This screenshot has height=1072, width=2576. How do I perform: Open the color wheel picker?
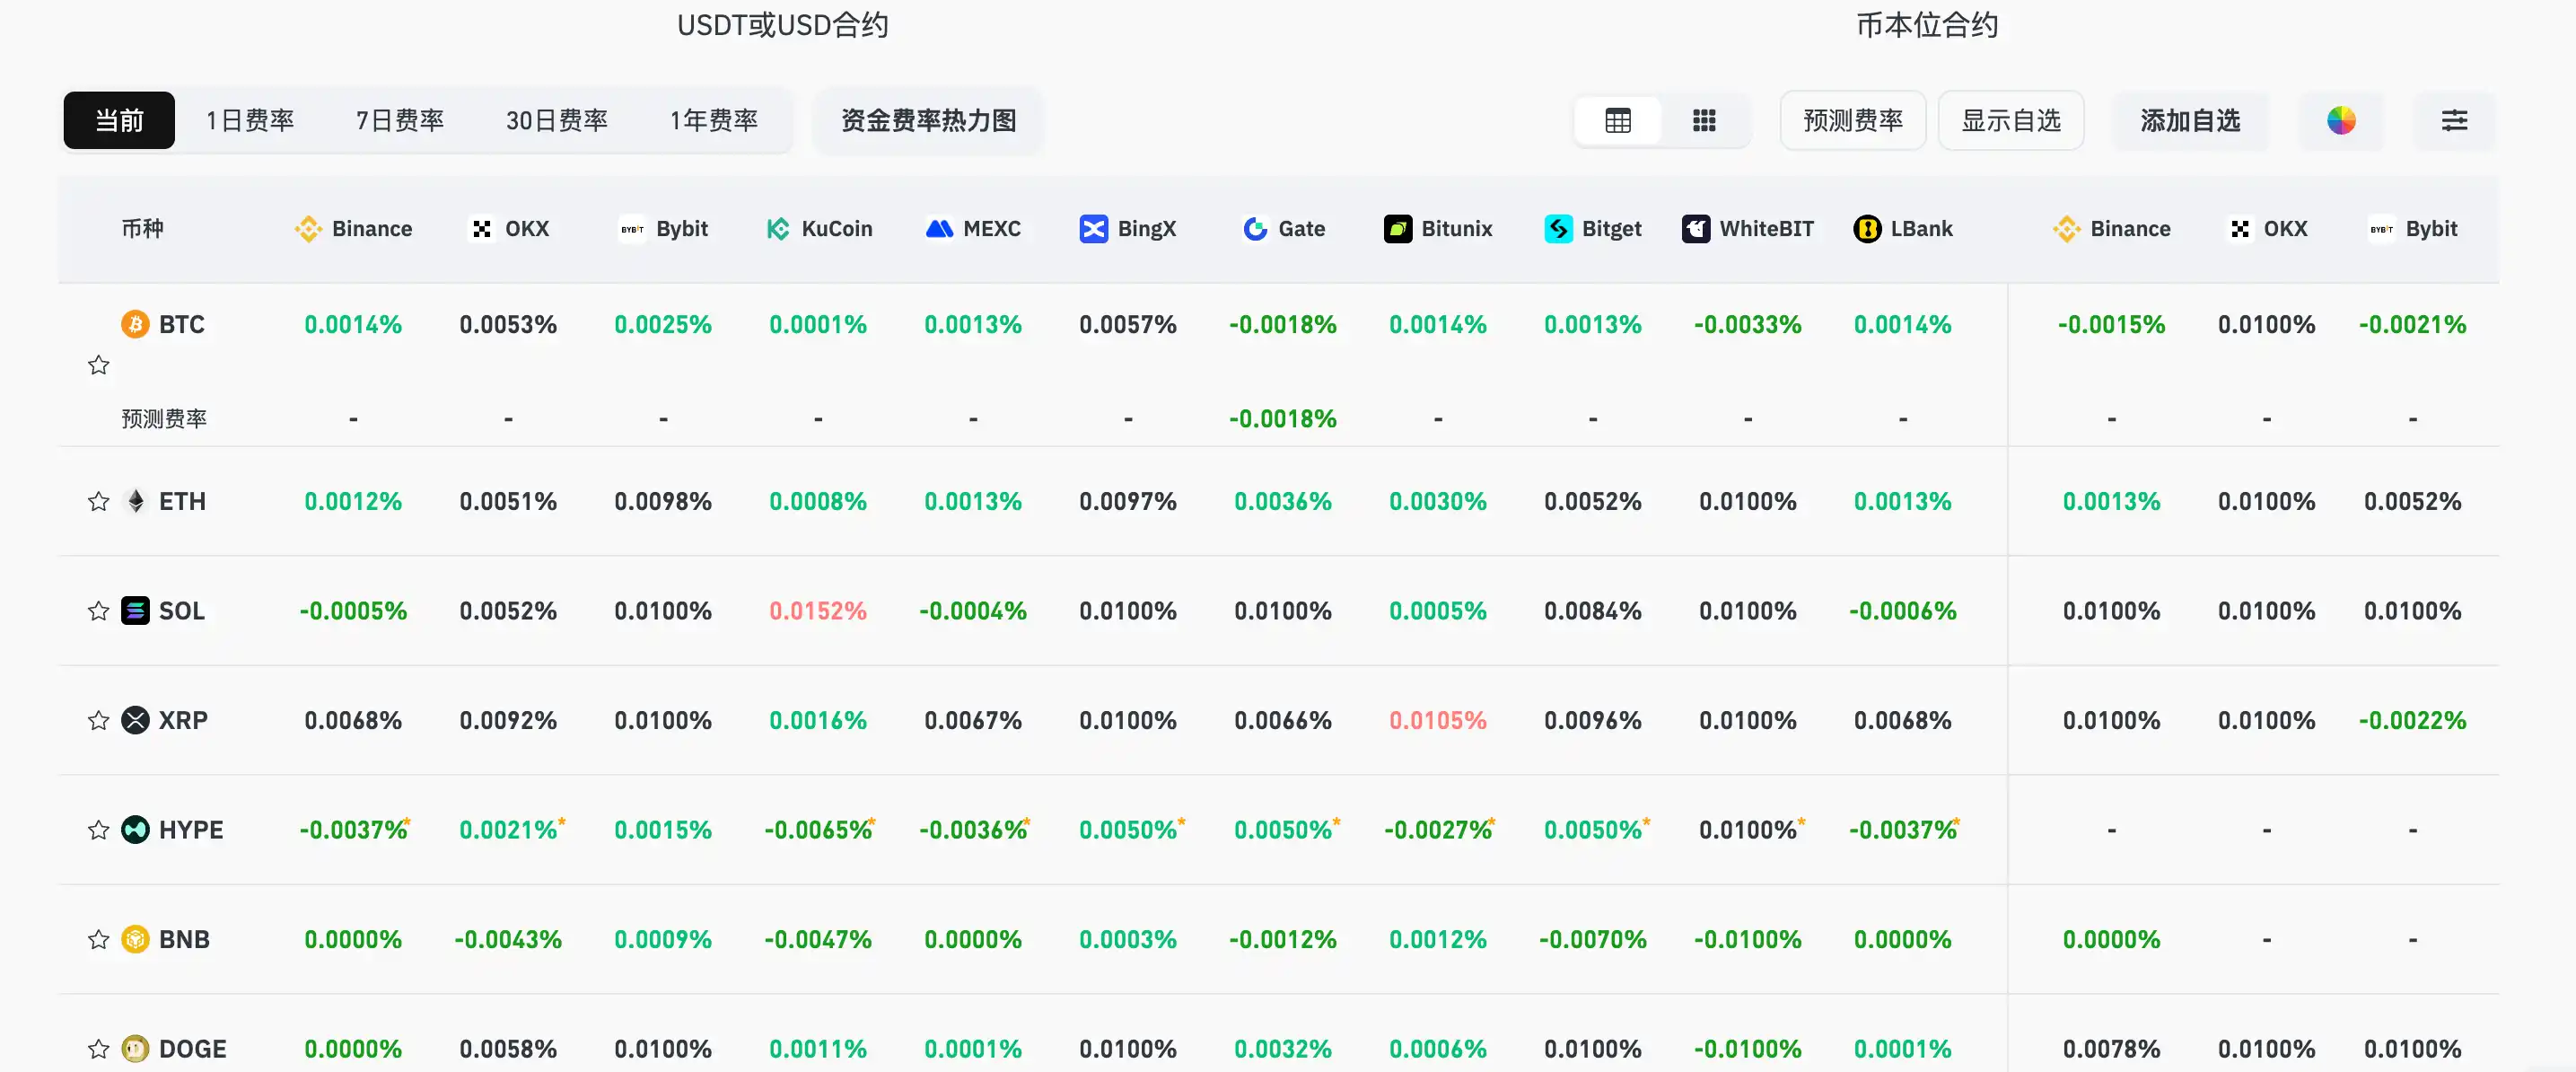coord(2342,120)
